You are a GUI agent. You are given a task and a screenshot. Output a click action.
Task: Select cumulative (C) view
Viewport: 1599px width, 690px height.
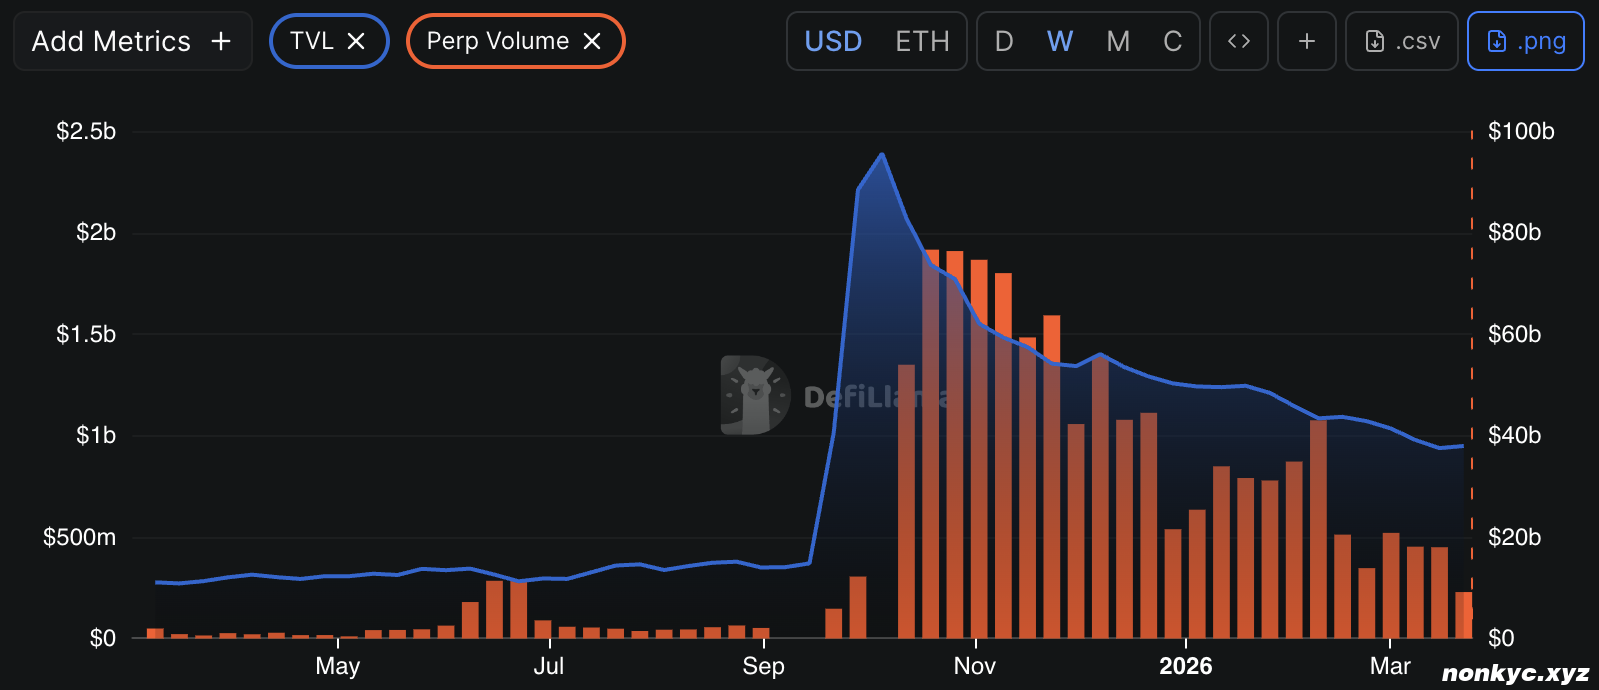(1172, 41)
